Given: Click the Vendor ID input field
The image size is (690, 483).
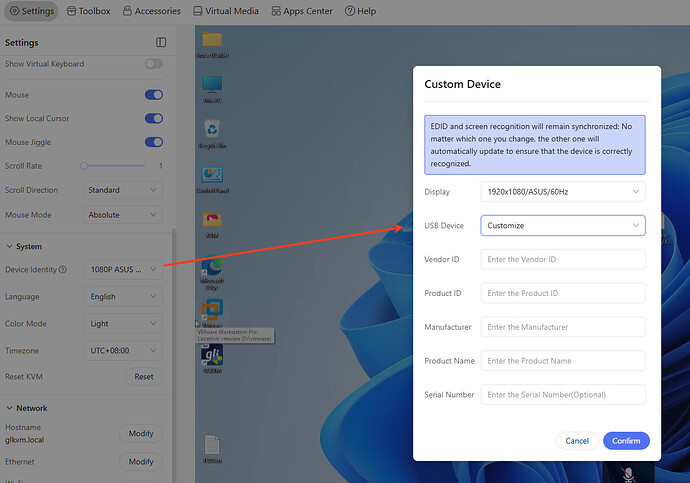Looking at the screenshot, I should click(562, 260).
